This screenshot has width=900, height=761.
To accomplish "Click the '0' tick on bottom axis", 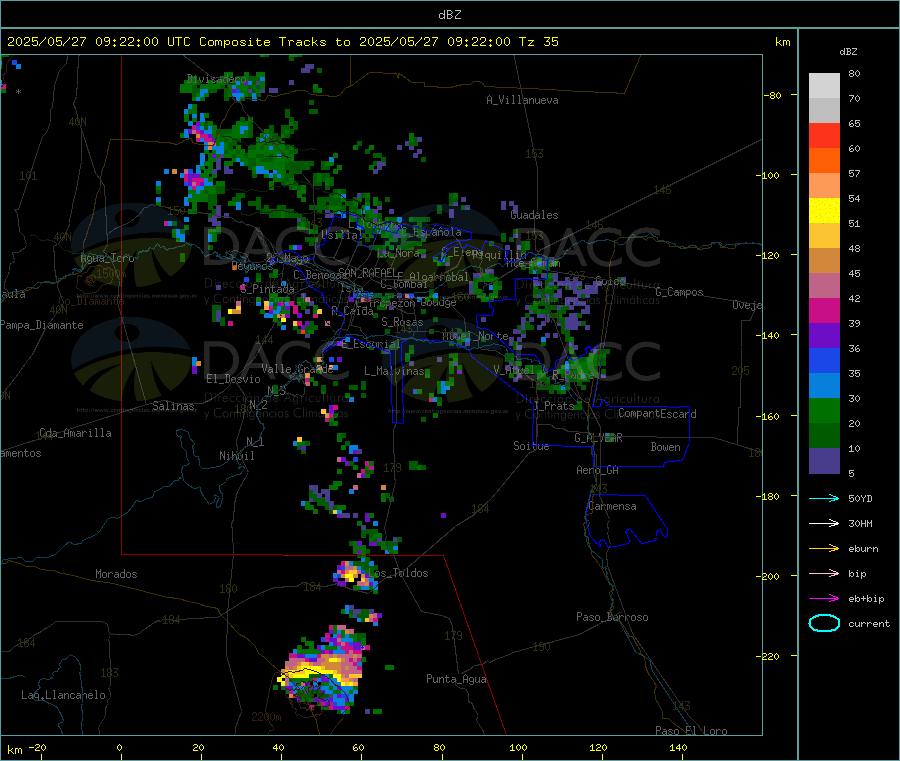I will tap(119, 747).
